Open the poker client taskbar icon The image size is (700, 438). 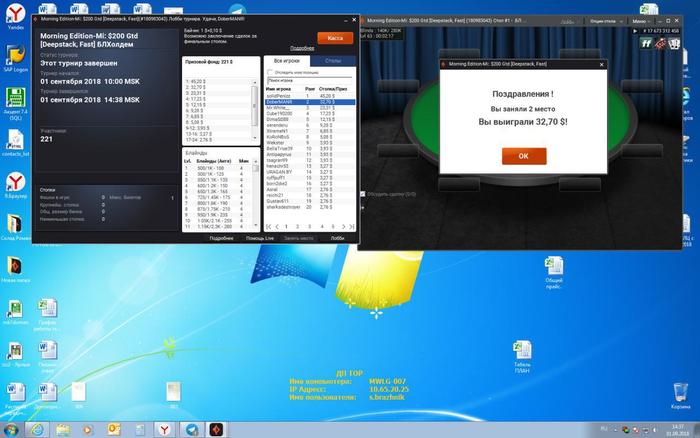click(217, 430)
